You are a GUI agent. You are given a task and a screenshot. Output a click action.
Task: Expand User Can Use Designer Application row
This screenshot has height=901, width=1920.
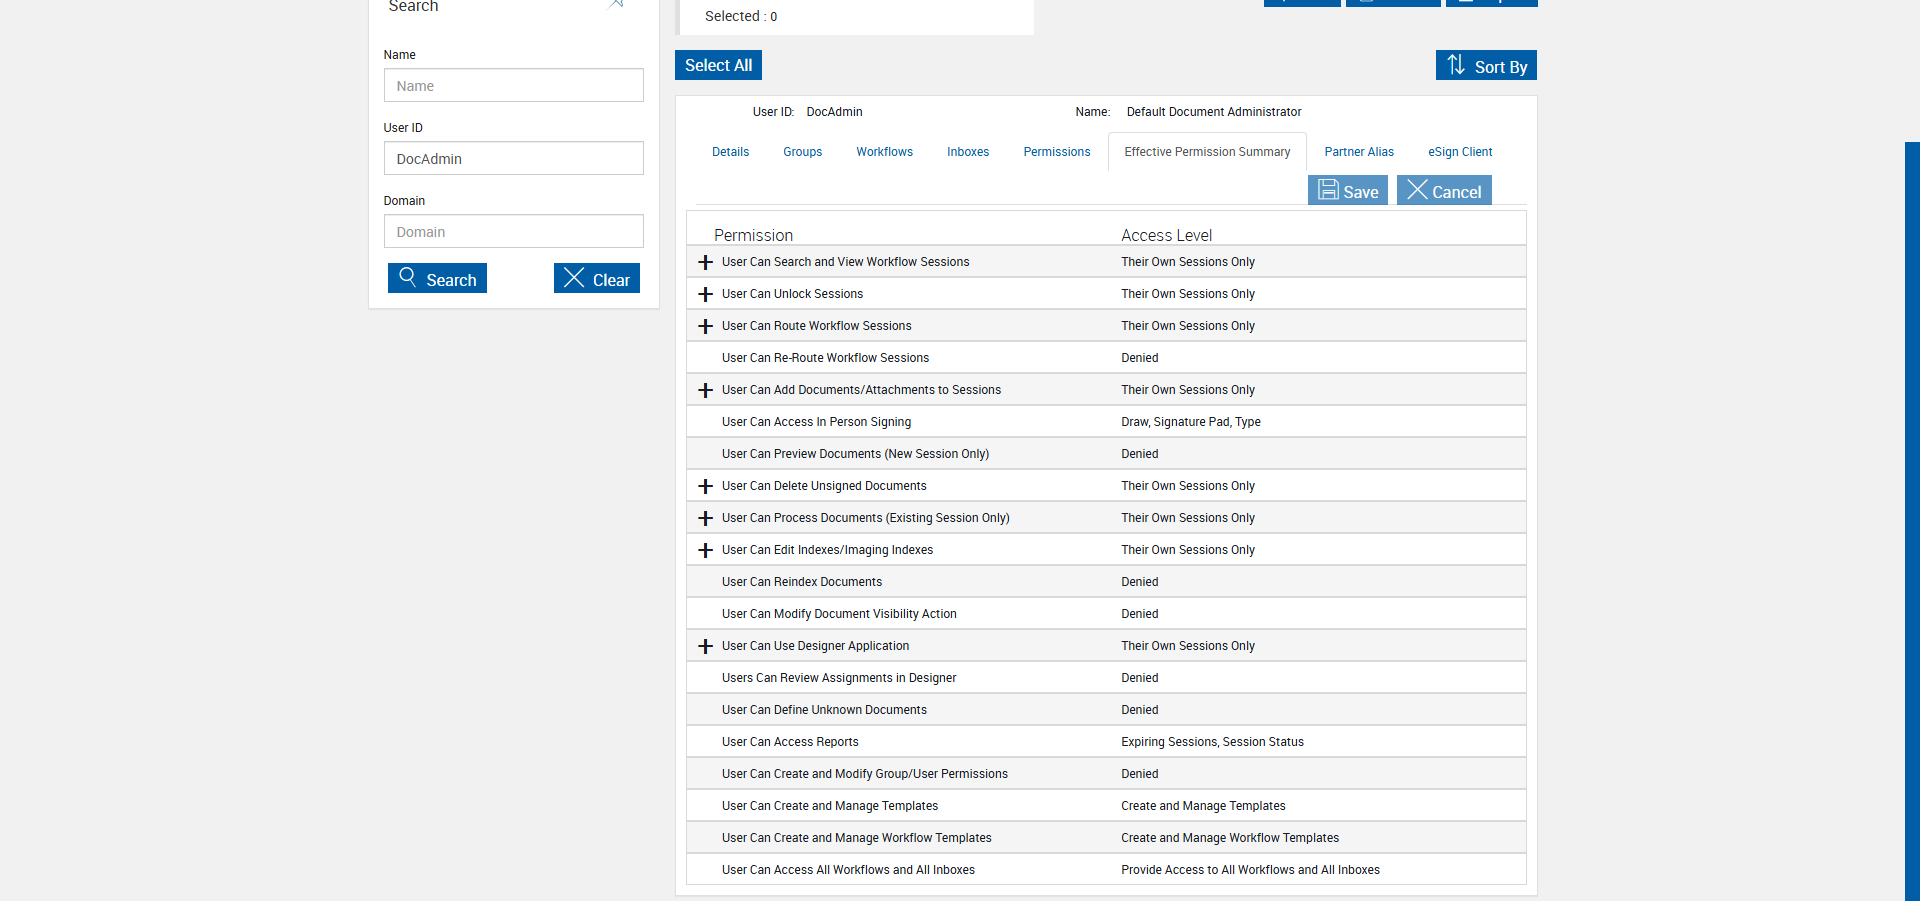click(x=705, y=646)
